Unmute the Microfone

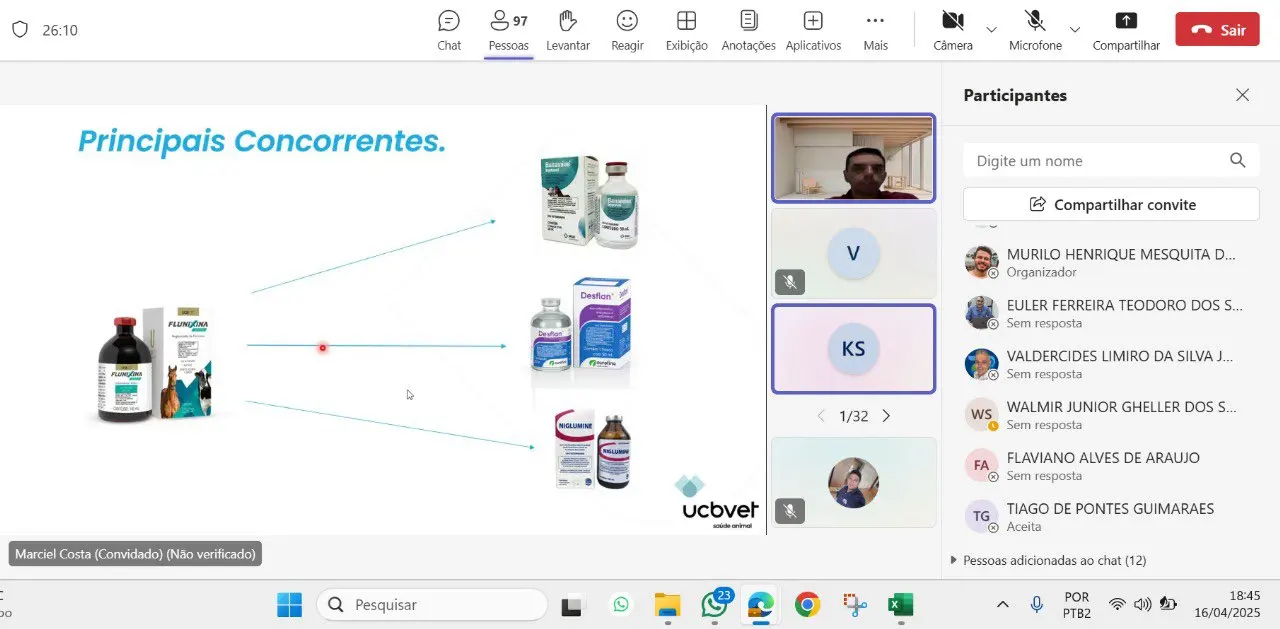click(x=1035, y=30)
